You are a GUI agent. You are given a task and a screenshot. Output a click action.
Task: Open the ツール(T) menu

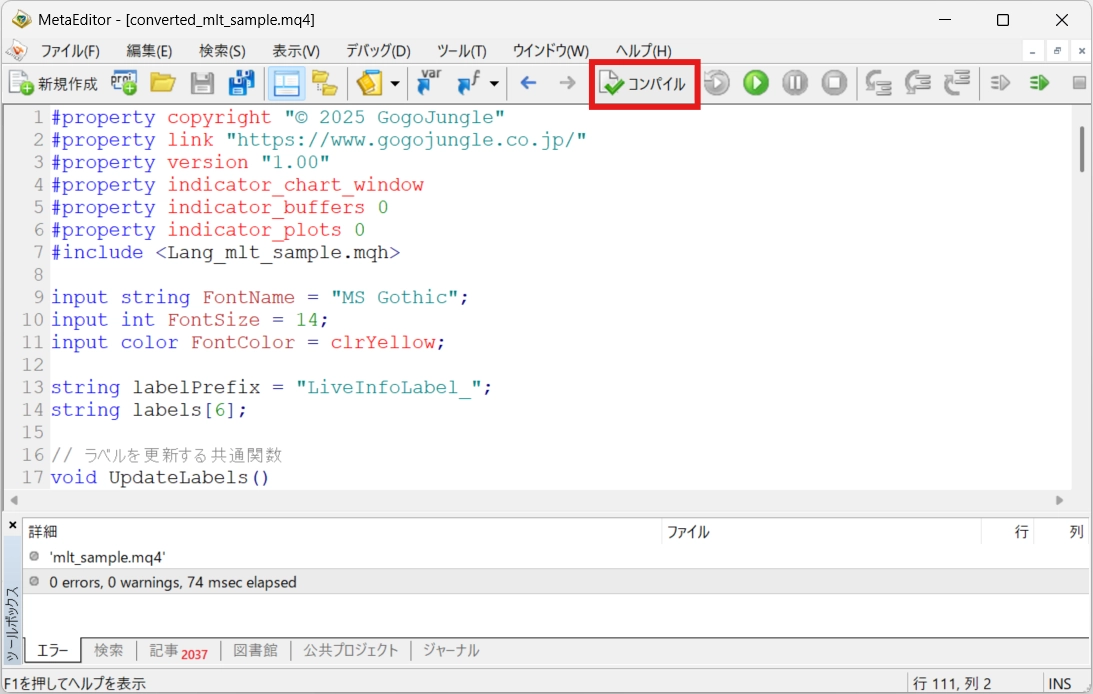(461, 51)
